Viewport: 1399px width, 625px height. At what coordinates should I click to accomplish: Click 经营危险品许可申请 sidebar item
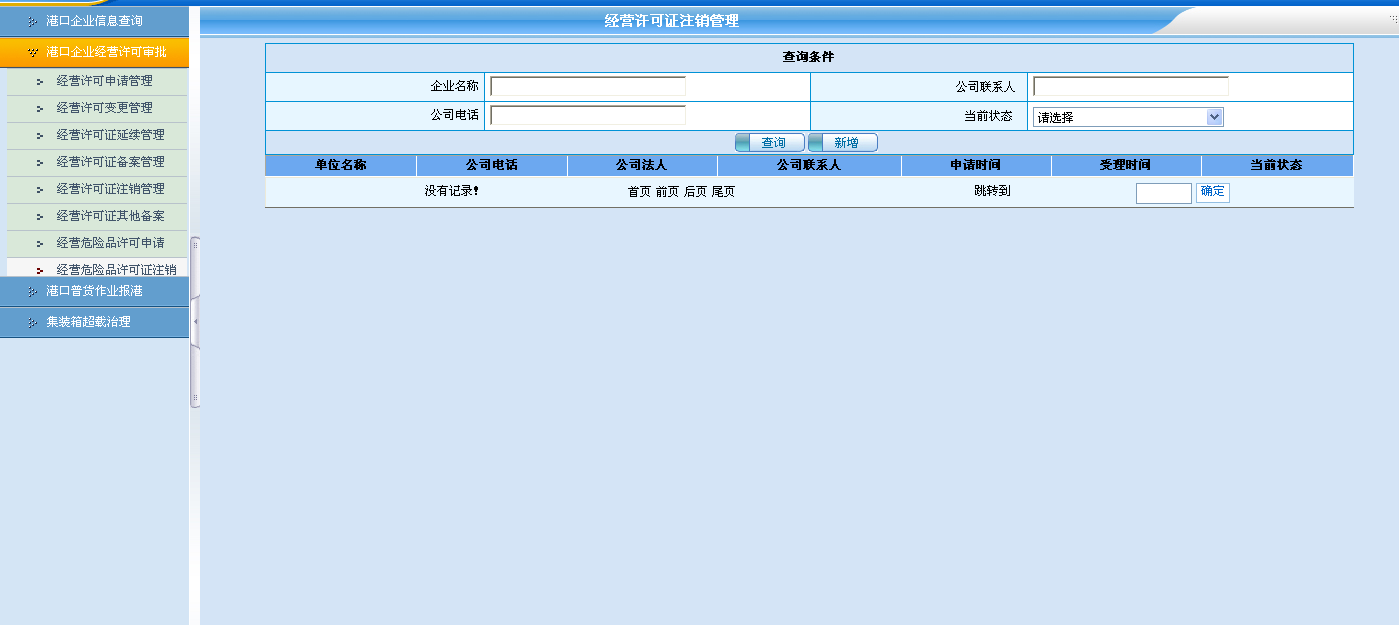[110, 243]
